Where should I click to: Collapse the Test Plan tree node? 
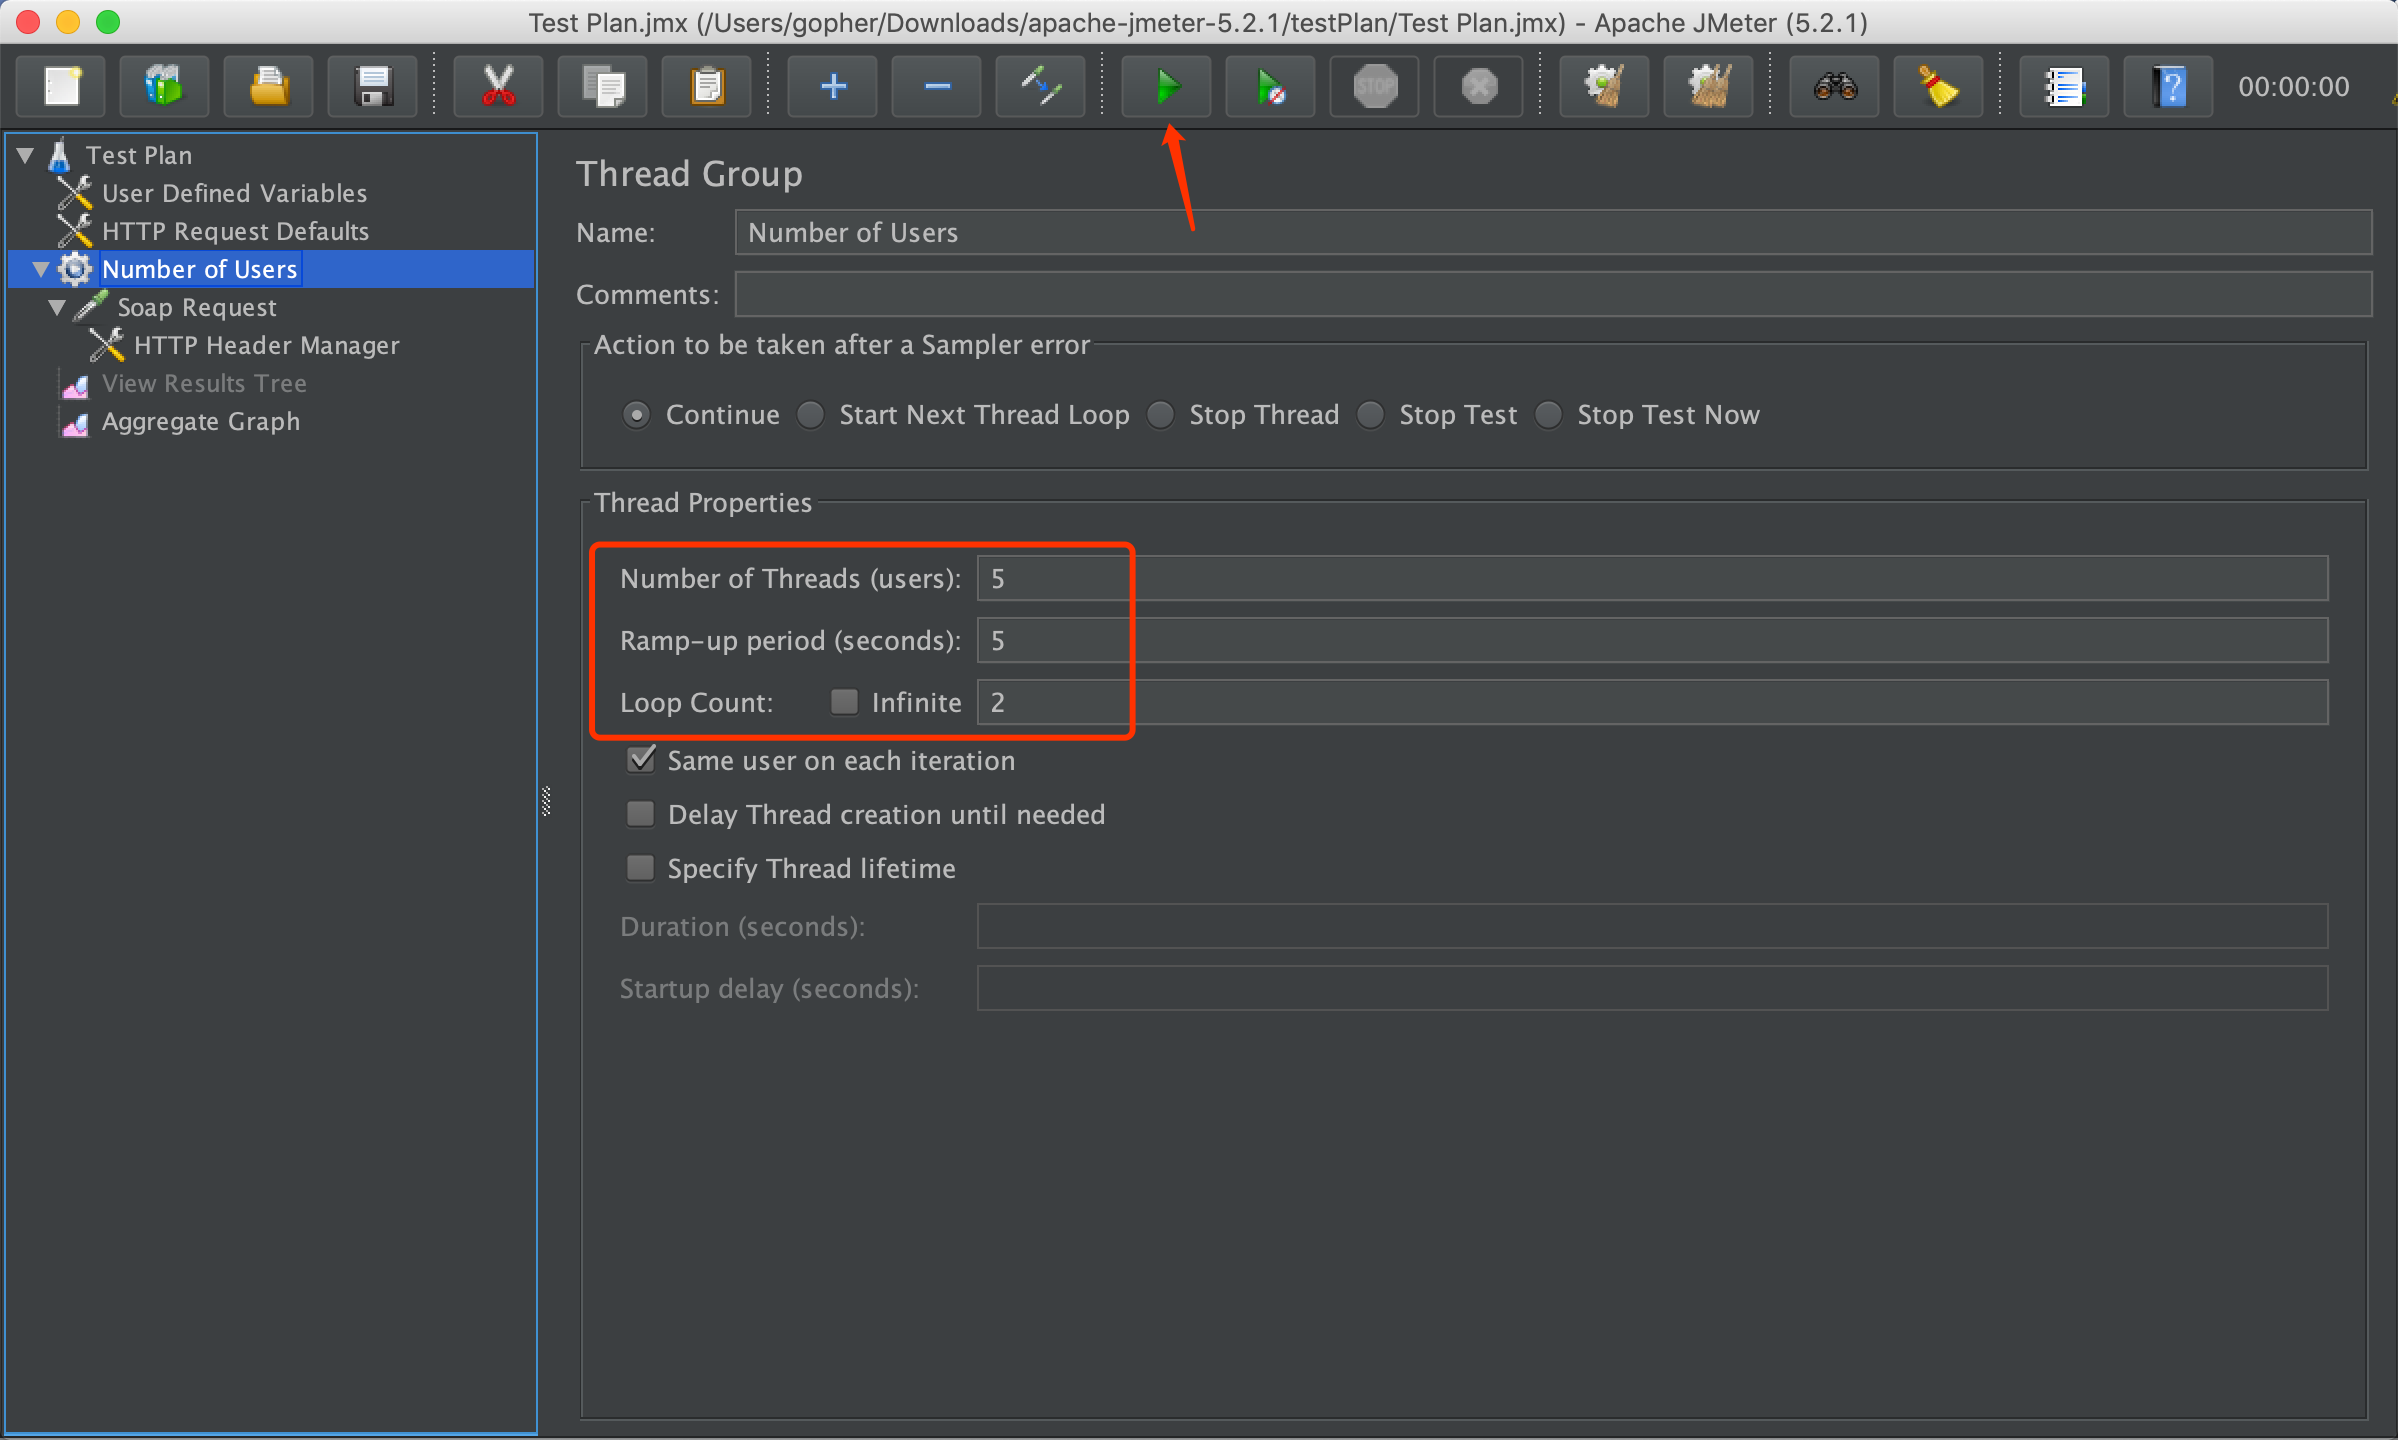[x=26, y=155]
